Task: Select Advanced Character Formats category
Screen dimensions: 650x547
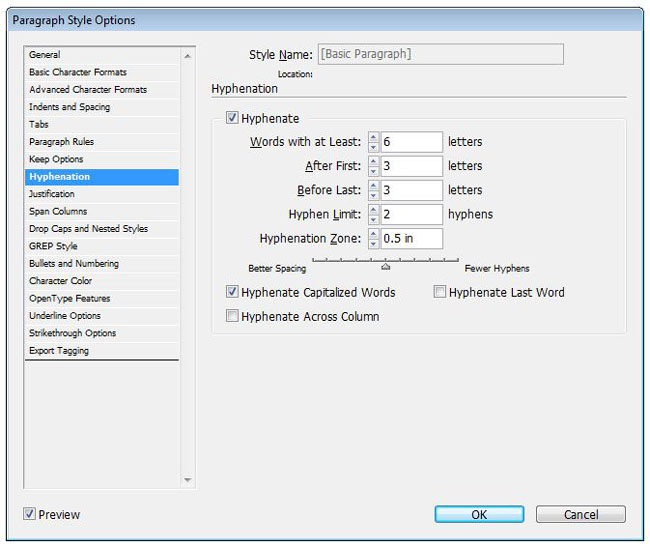Action: point(102,90)
